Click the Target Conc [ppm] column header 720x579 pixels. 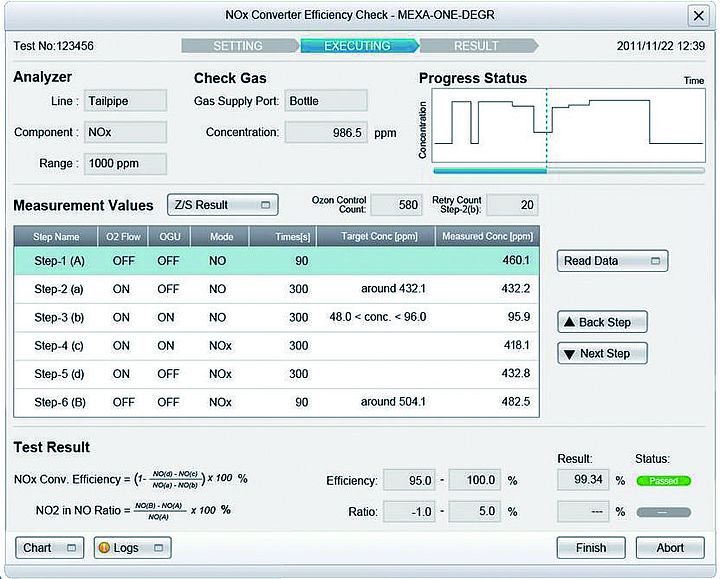[x=376, y=236]
